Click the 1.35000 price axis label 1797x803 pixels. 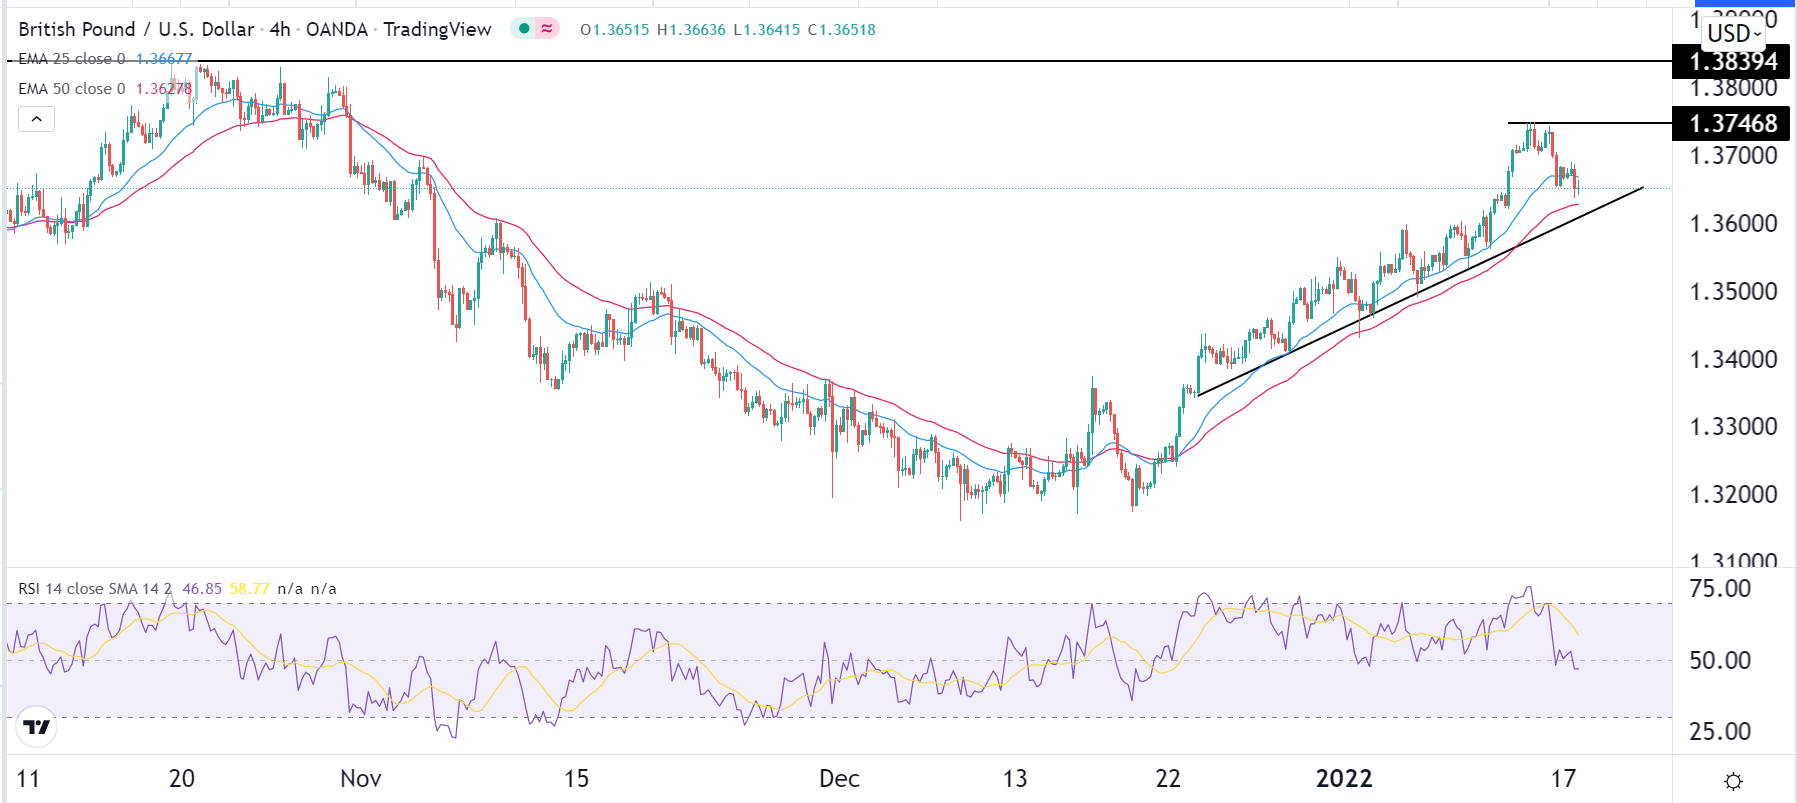point(1733,292)
